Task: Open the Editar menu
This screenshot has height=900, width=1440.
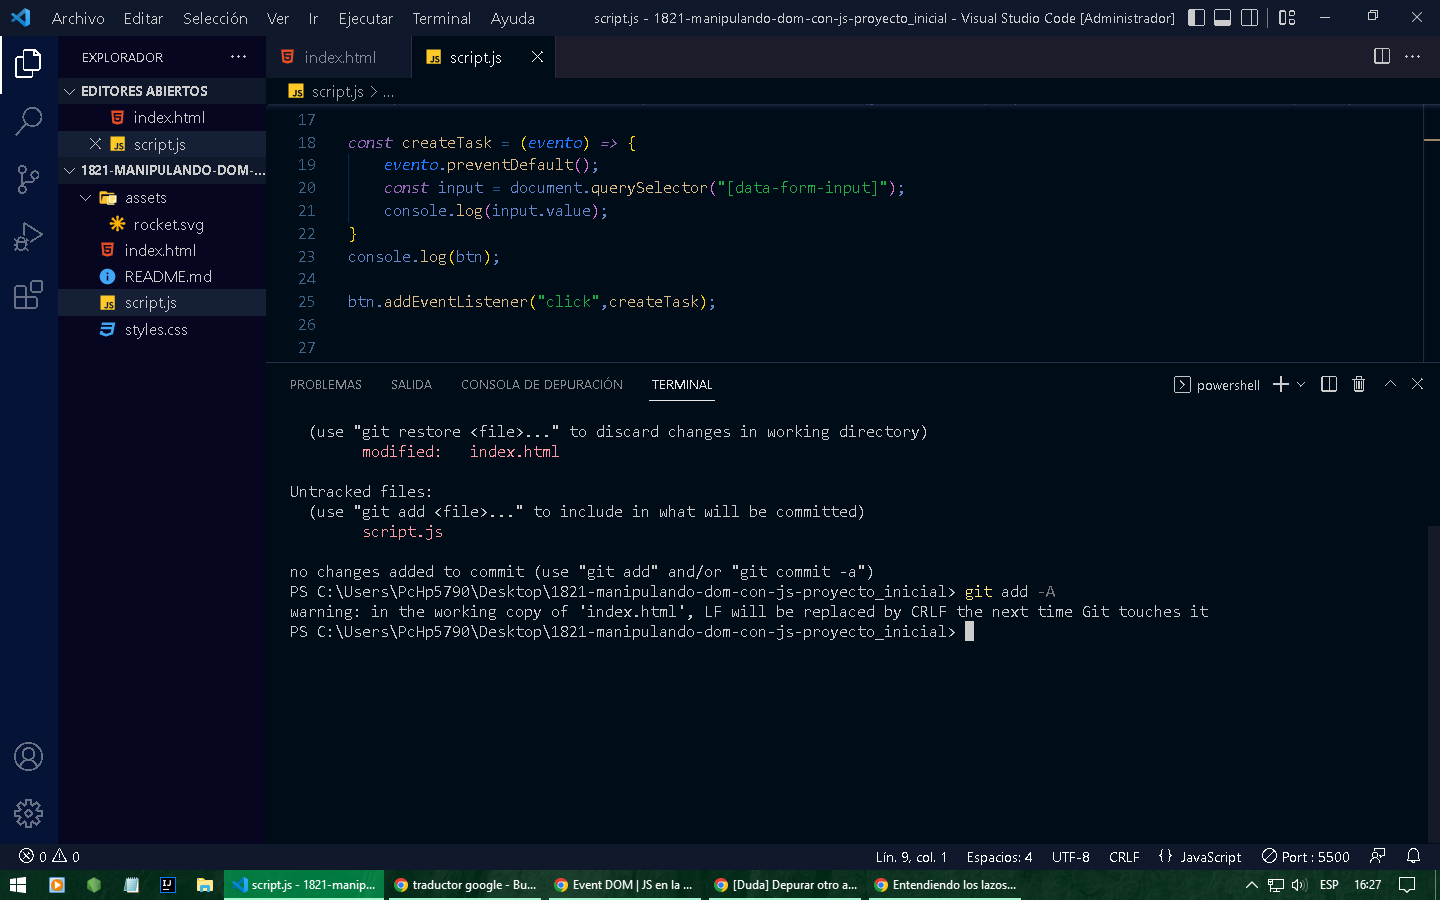Action: tap(143, 18)
